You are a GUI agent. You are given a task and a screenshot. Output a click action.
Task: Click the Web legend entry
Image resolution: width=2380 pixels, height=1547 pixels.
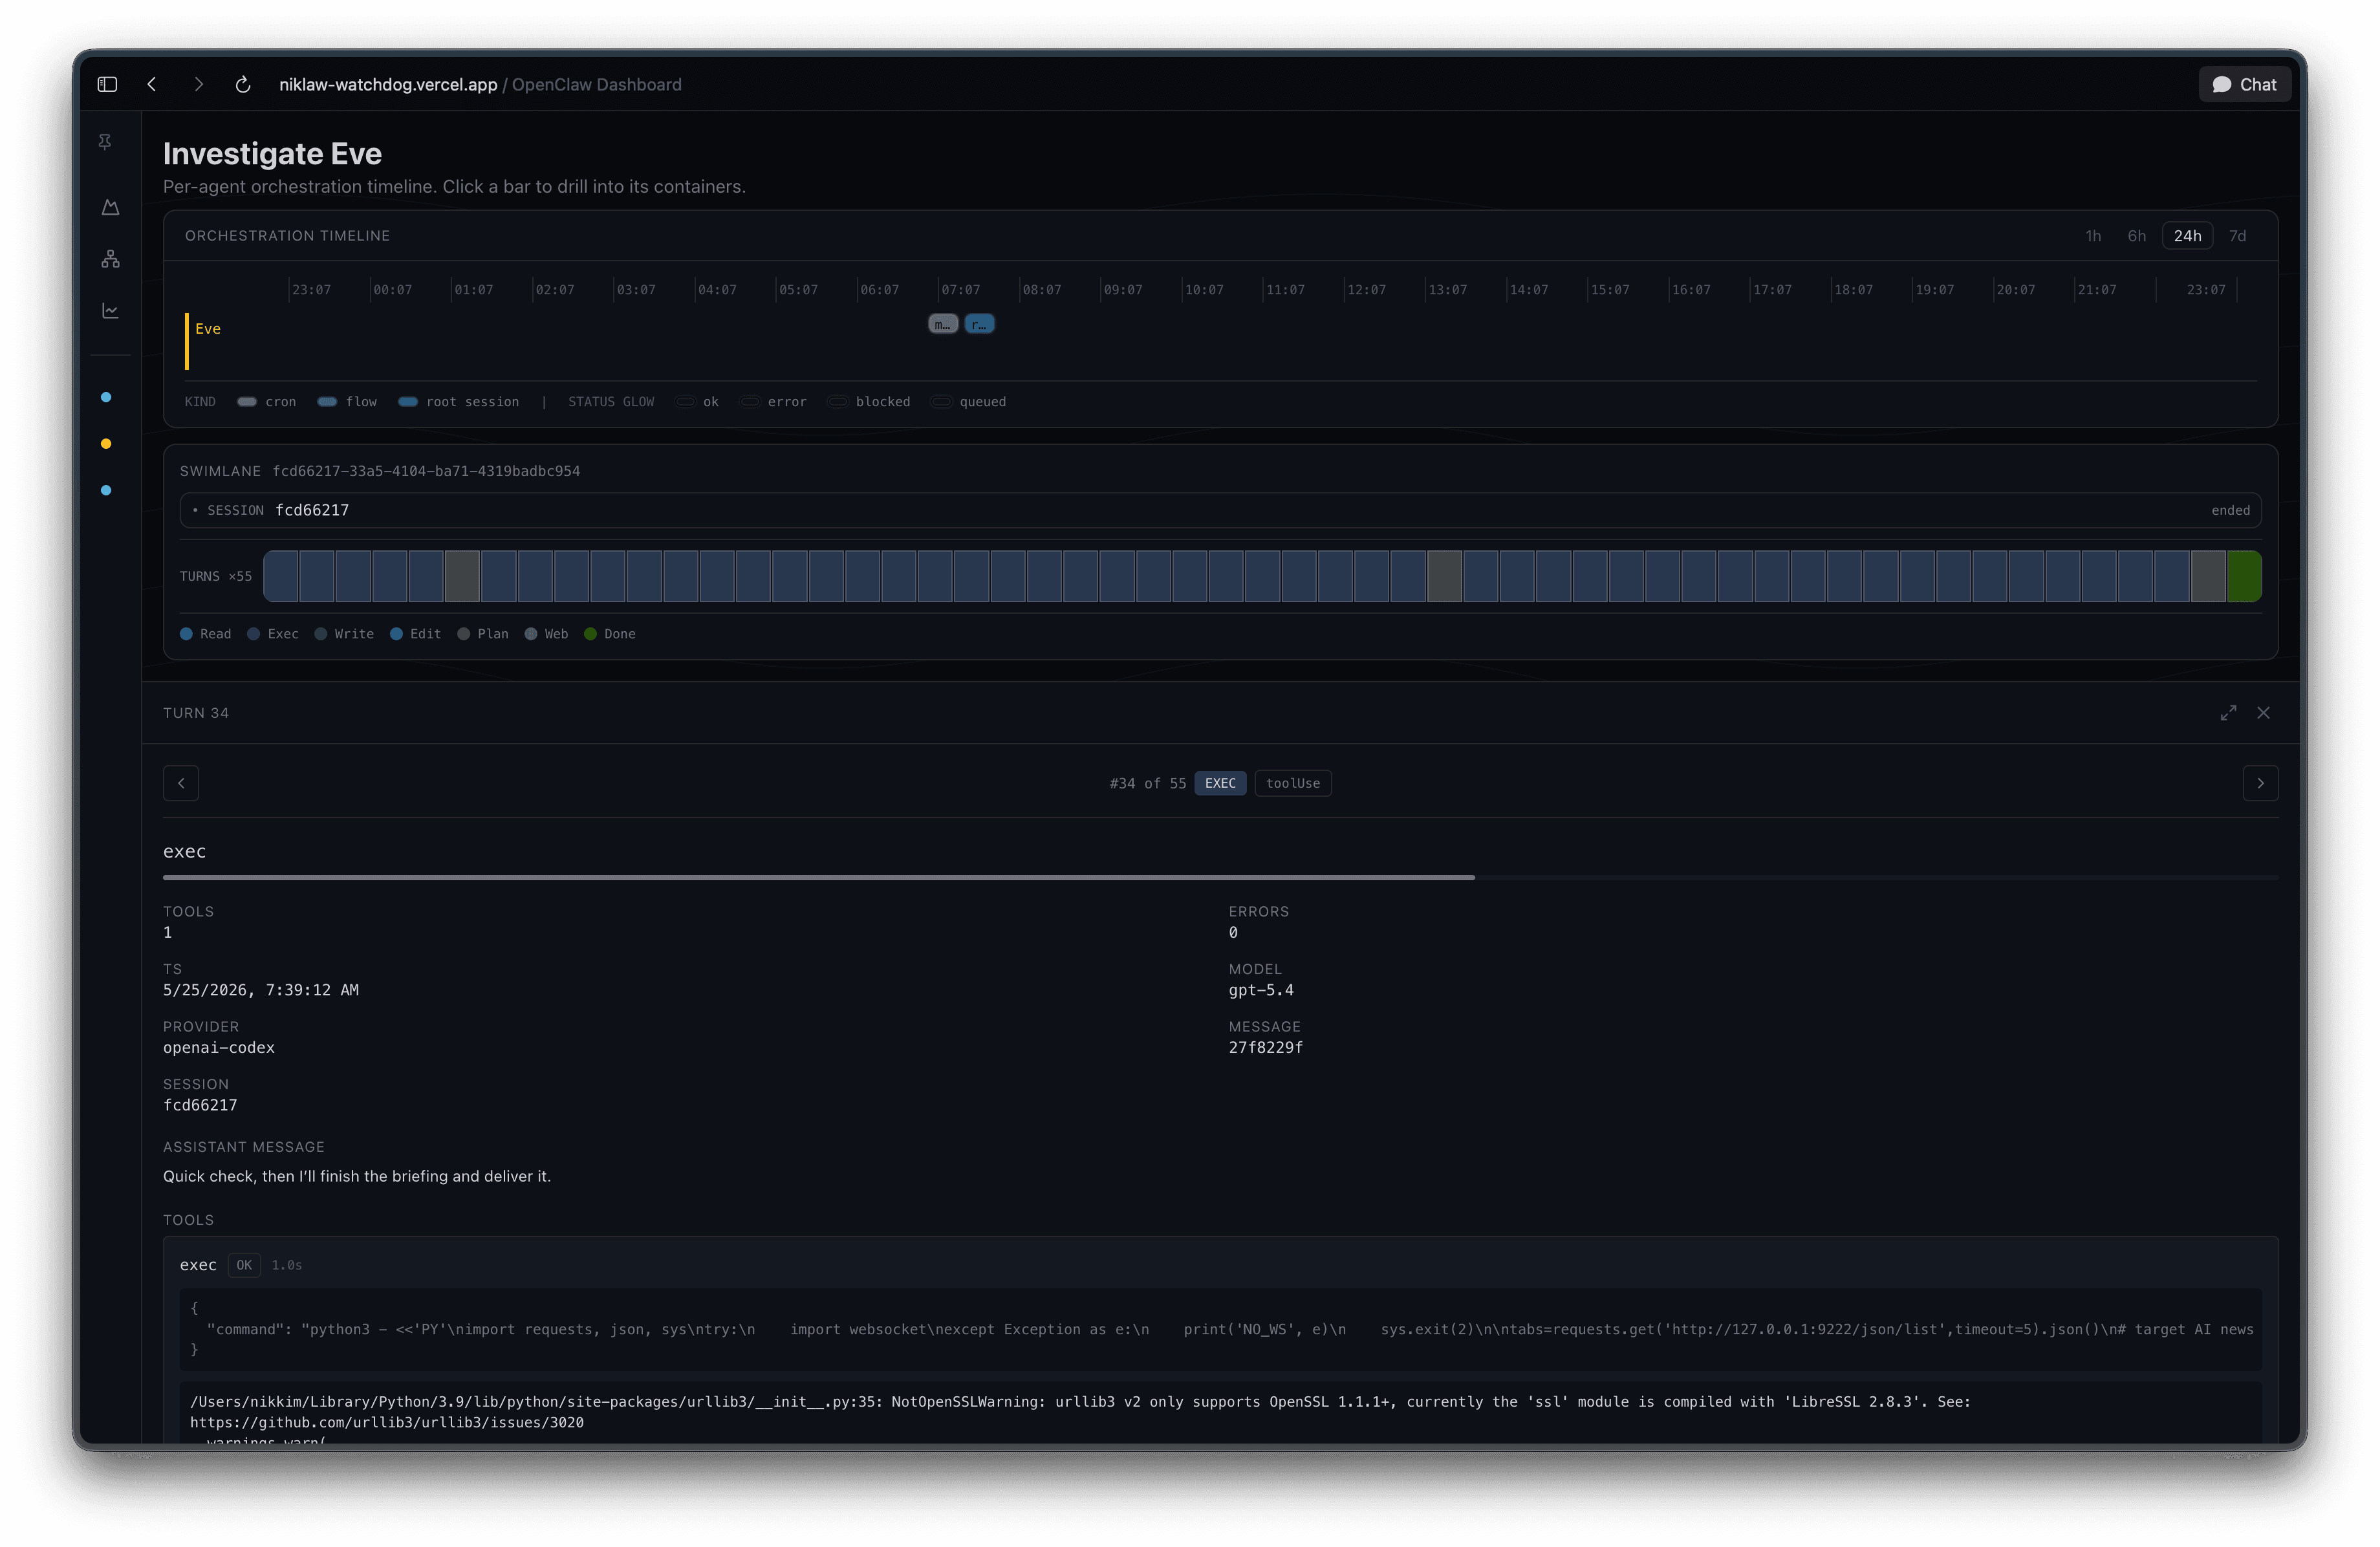[546, 634]
